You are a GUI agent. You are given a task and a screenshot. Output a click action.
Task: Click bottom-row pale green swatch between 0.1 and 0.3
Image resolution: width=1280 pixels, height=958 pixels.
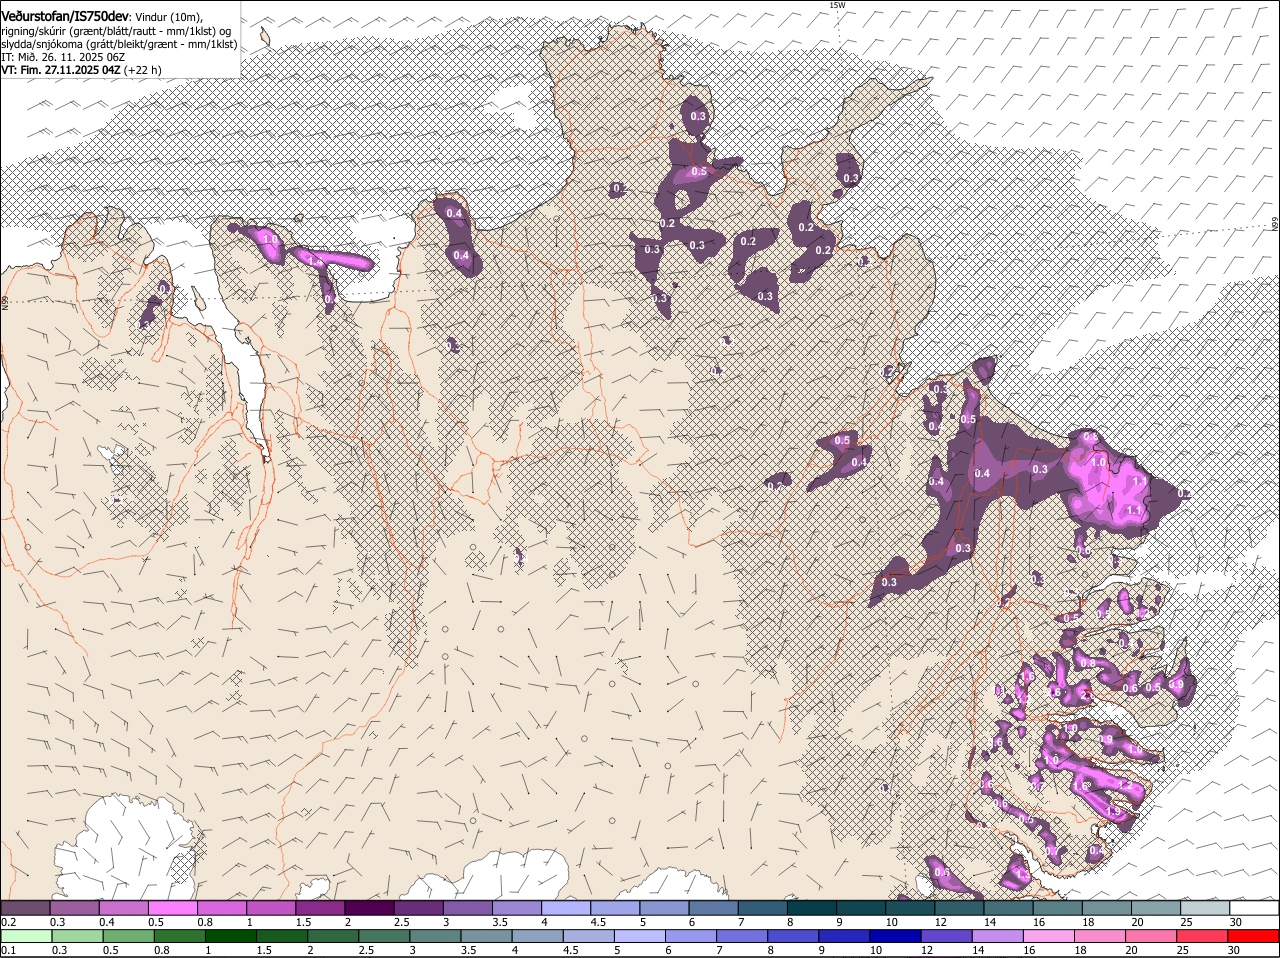(25, 937)
